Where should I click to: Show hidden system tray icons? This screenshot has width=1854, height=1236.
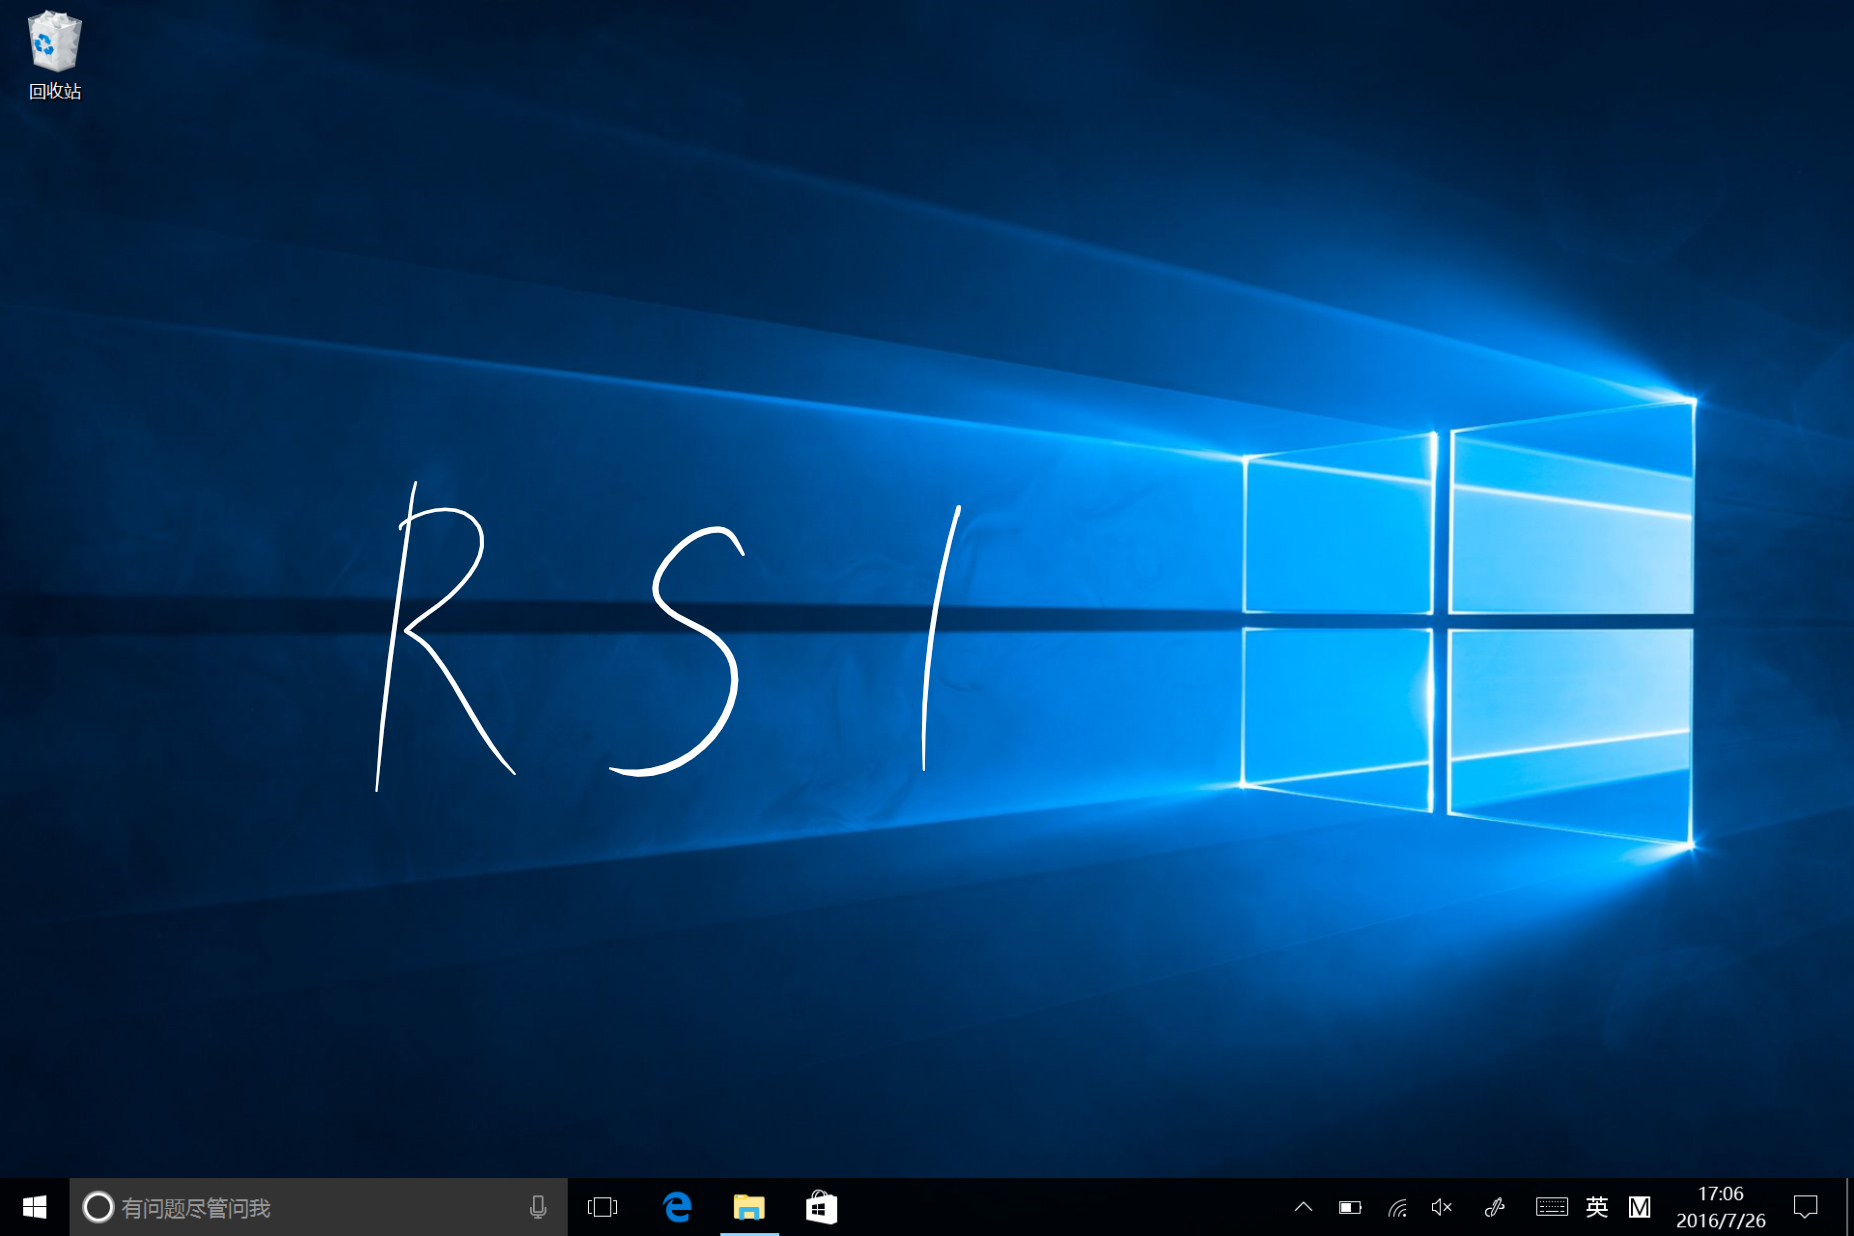click(1303, 1207)
